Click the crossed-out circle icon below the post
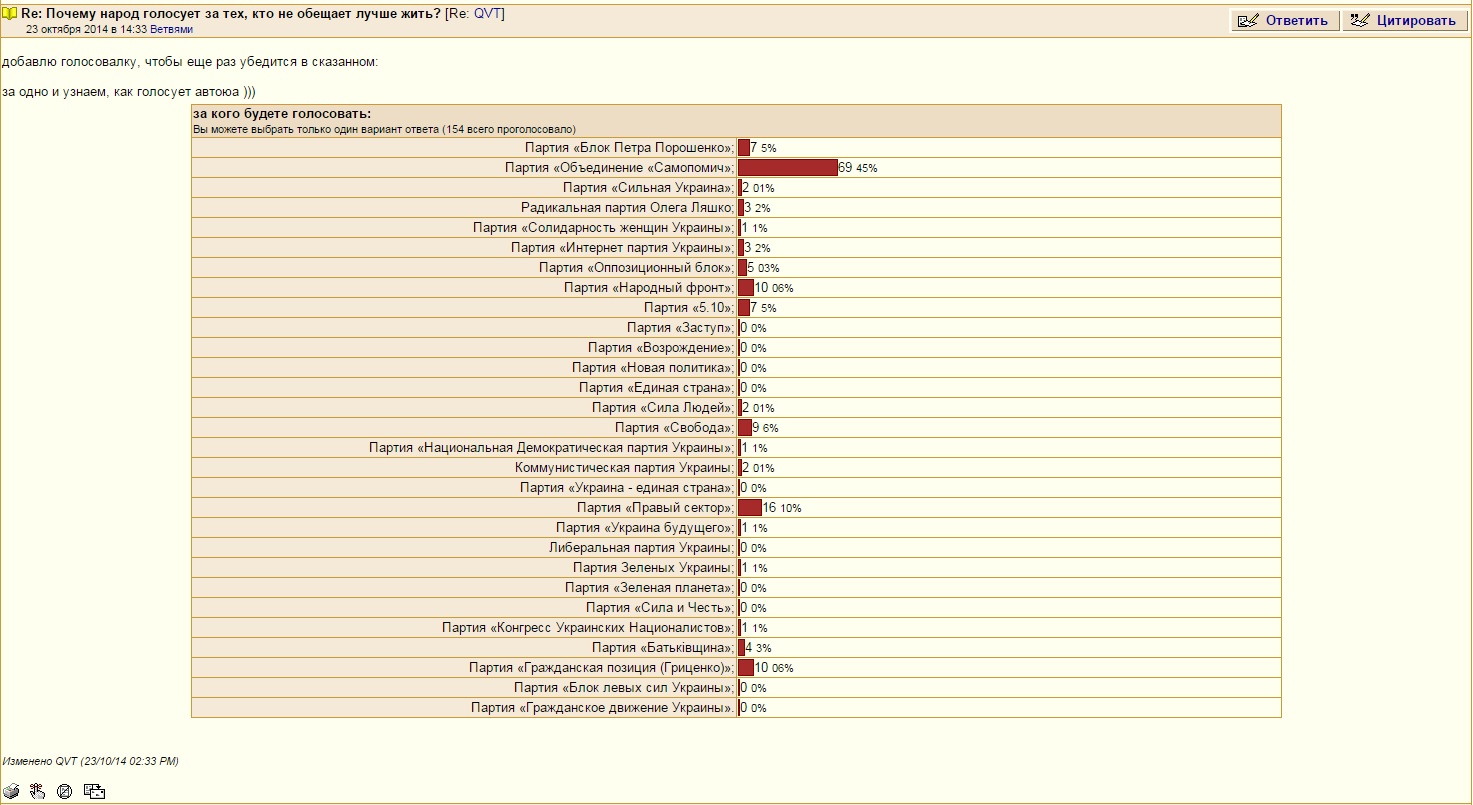 65,792
